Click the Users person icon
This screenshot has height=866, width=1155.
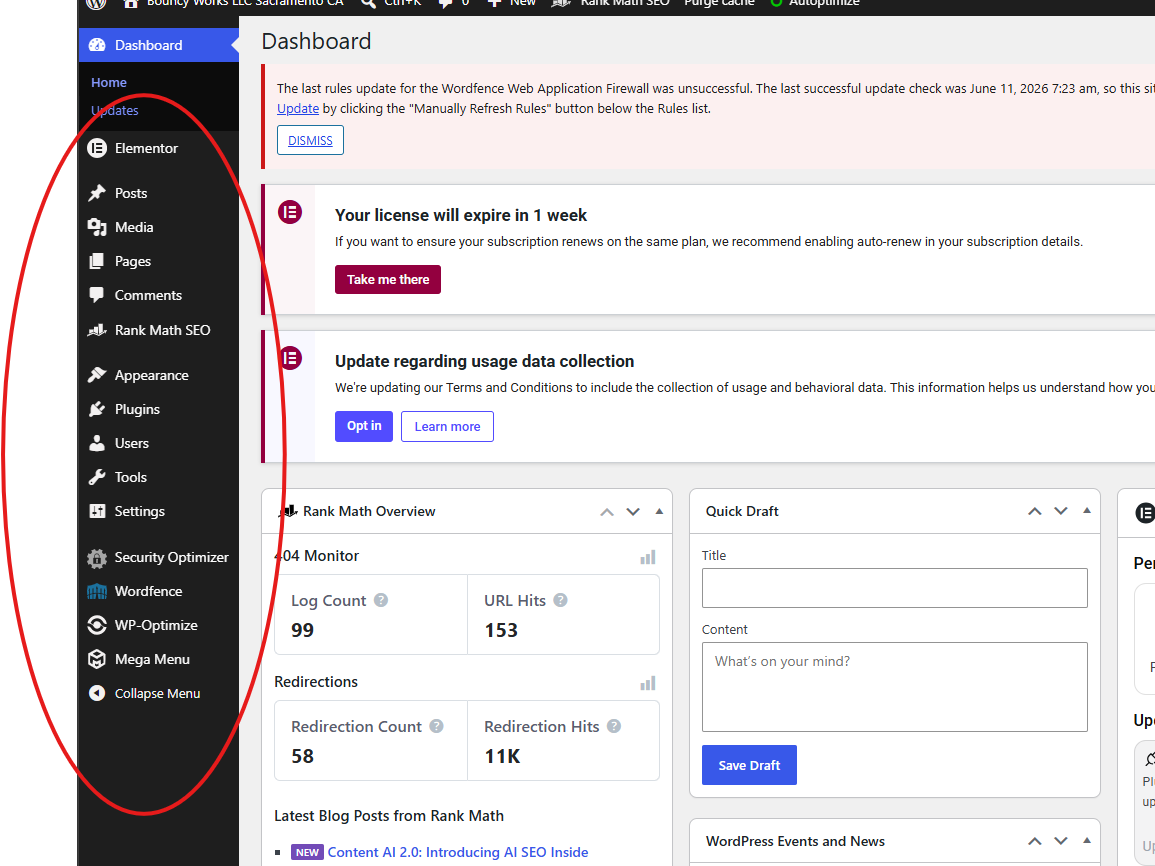click(x=97, y=443)
